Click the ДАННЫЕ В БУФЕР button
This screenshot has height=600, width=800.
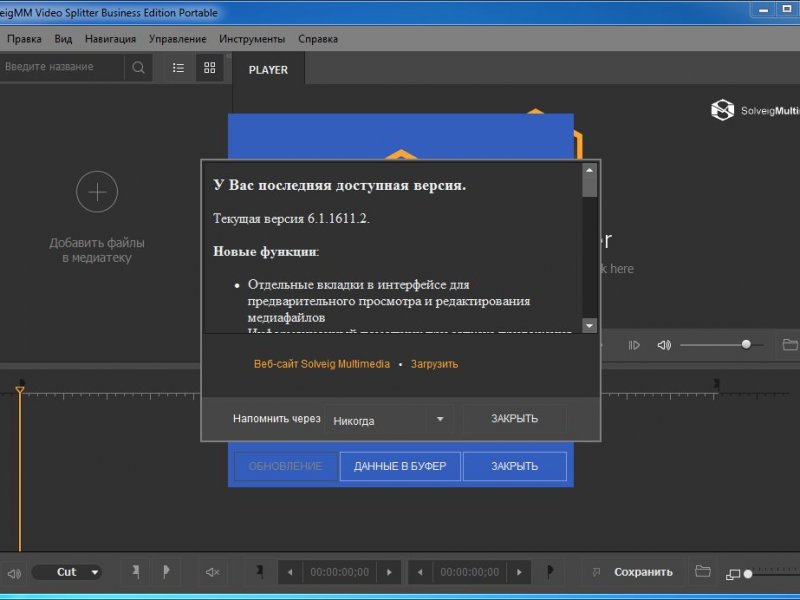[400, 466]
